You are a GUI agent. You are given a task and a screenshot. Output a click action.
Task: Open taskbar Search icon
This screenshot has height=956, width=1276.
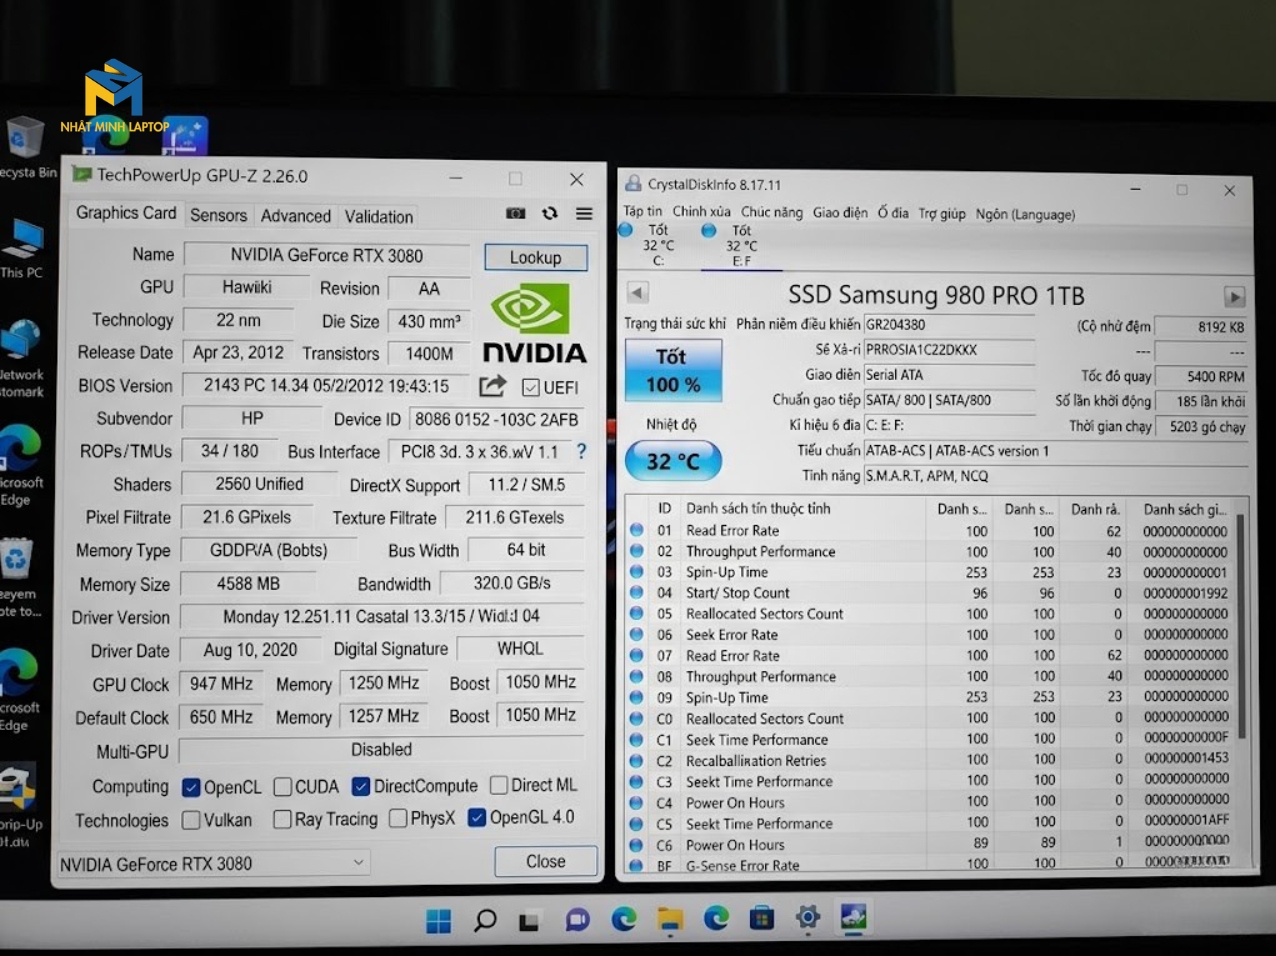pos(485,920)
